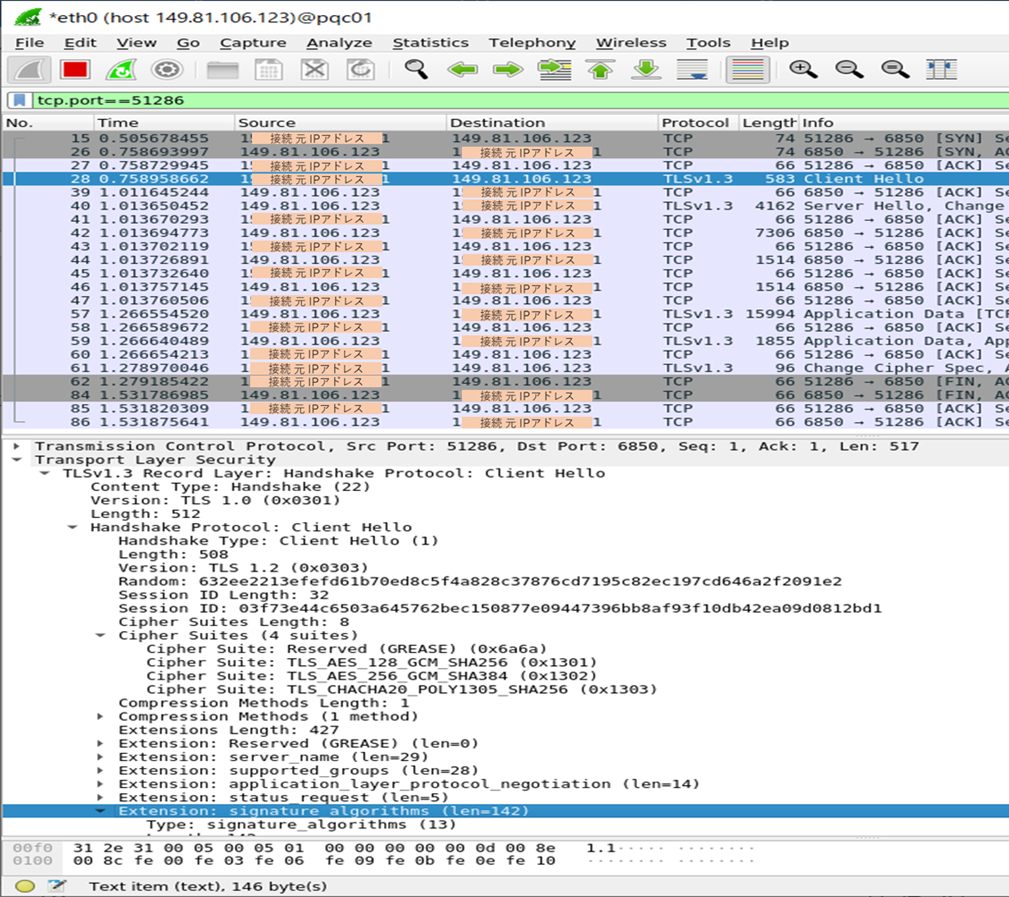Click the display filter bookmark icon
Screen dimensions: 1009x897
[19, 100]
